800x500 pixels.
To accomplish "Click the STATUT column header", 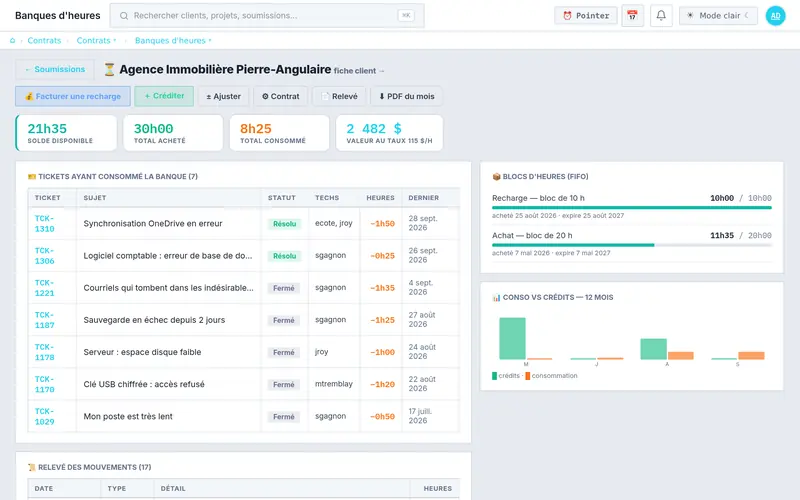I will pos(282,198).
